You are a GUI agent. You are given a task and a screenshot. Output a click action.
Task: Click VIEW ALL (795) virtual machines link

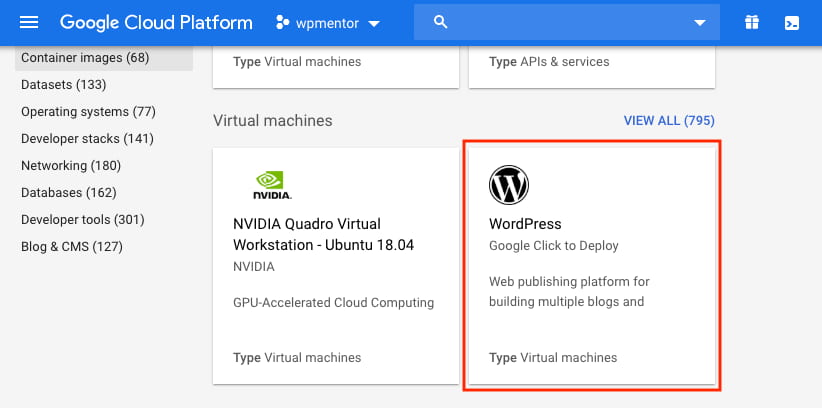tap(669, 121)
